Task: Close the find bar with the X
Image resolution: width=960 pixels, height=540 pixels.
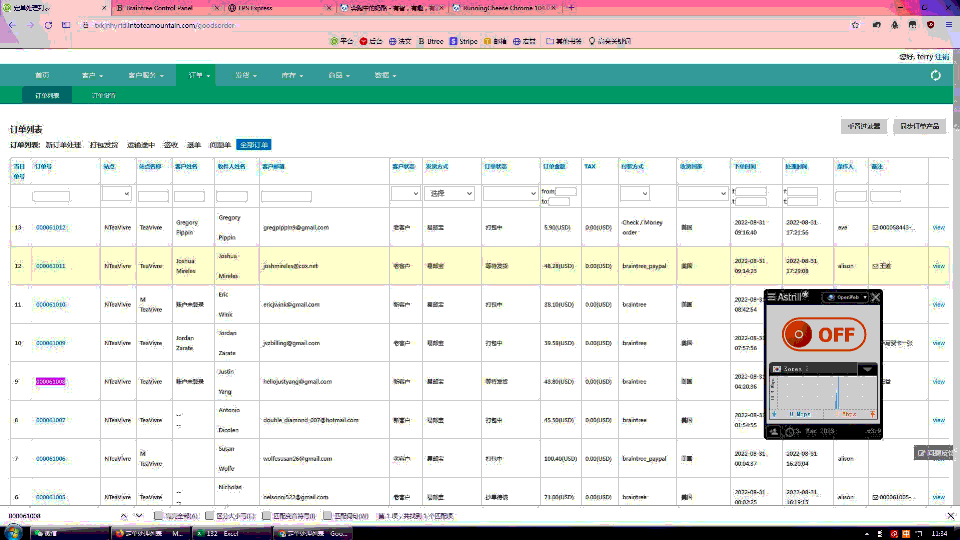Action: 951,516
